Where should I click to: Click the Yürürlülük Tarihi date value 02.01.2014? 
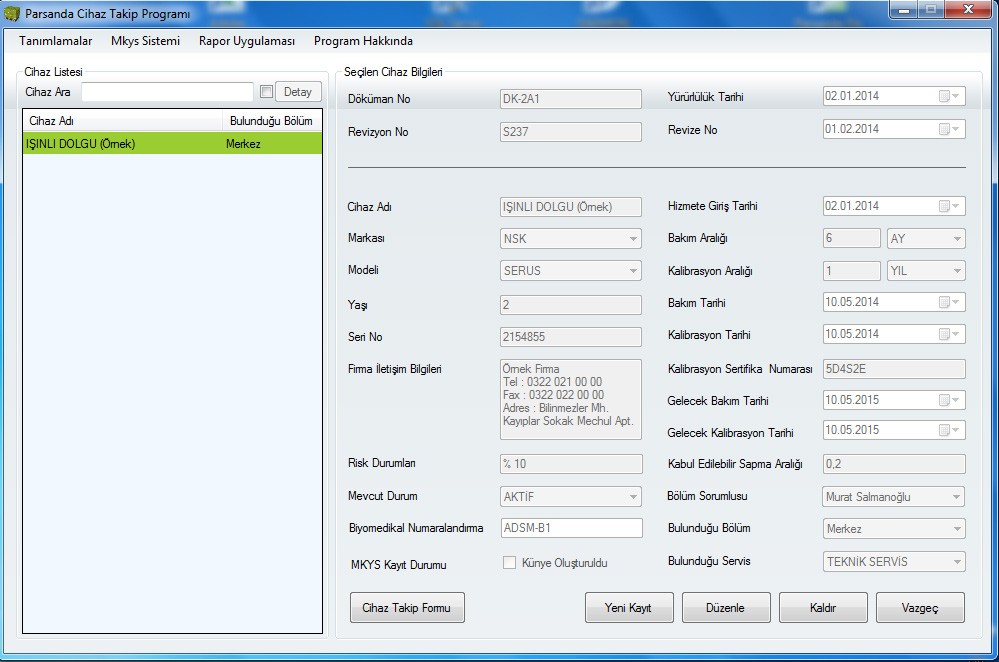pos(852,96)
